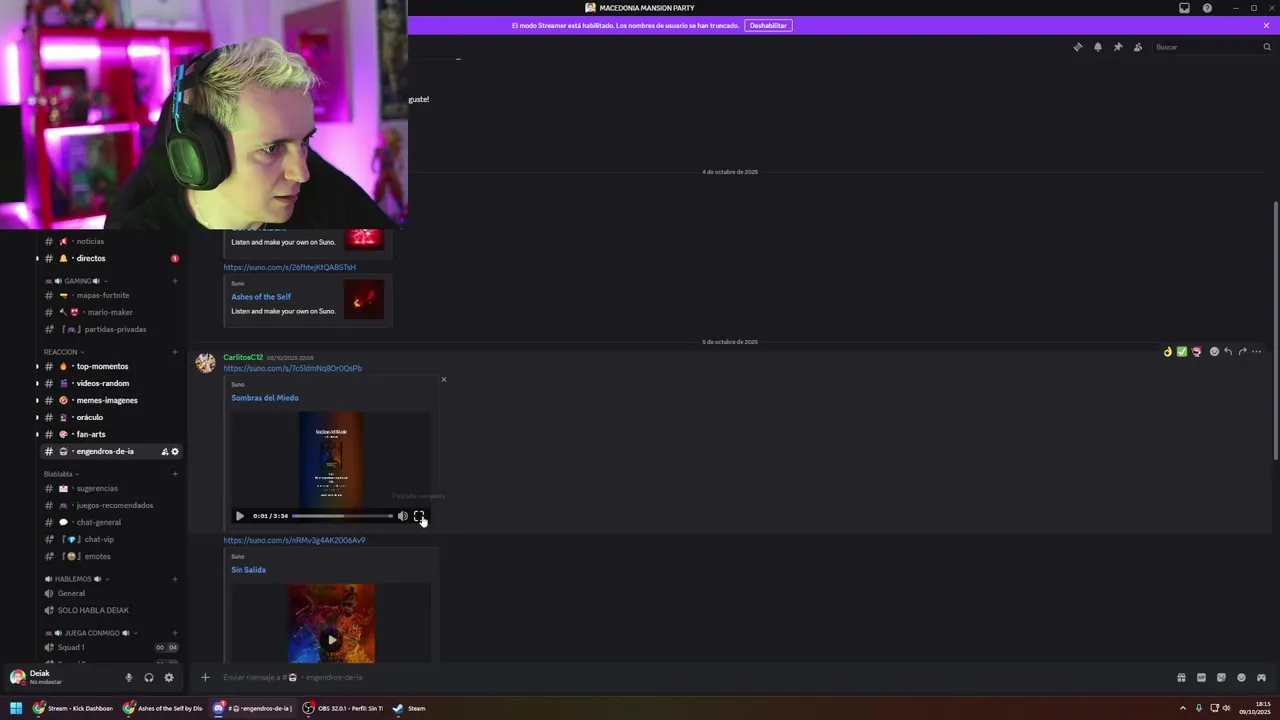Click the CarlitosC12 username
Screen dimensions: 1280x720
[x=243, y=357]
